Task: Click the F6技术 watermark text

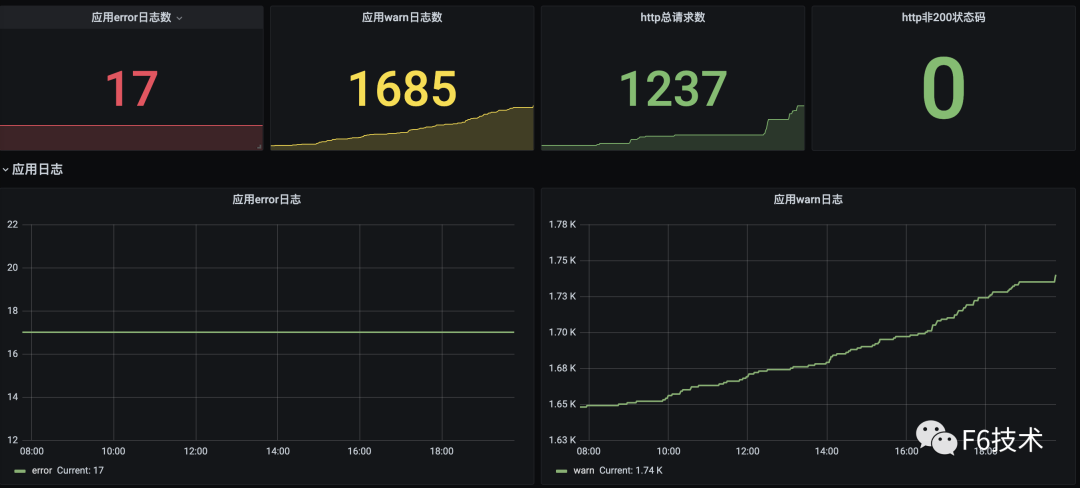Action: coord(1001,439)
